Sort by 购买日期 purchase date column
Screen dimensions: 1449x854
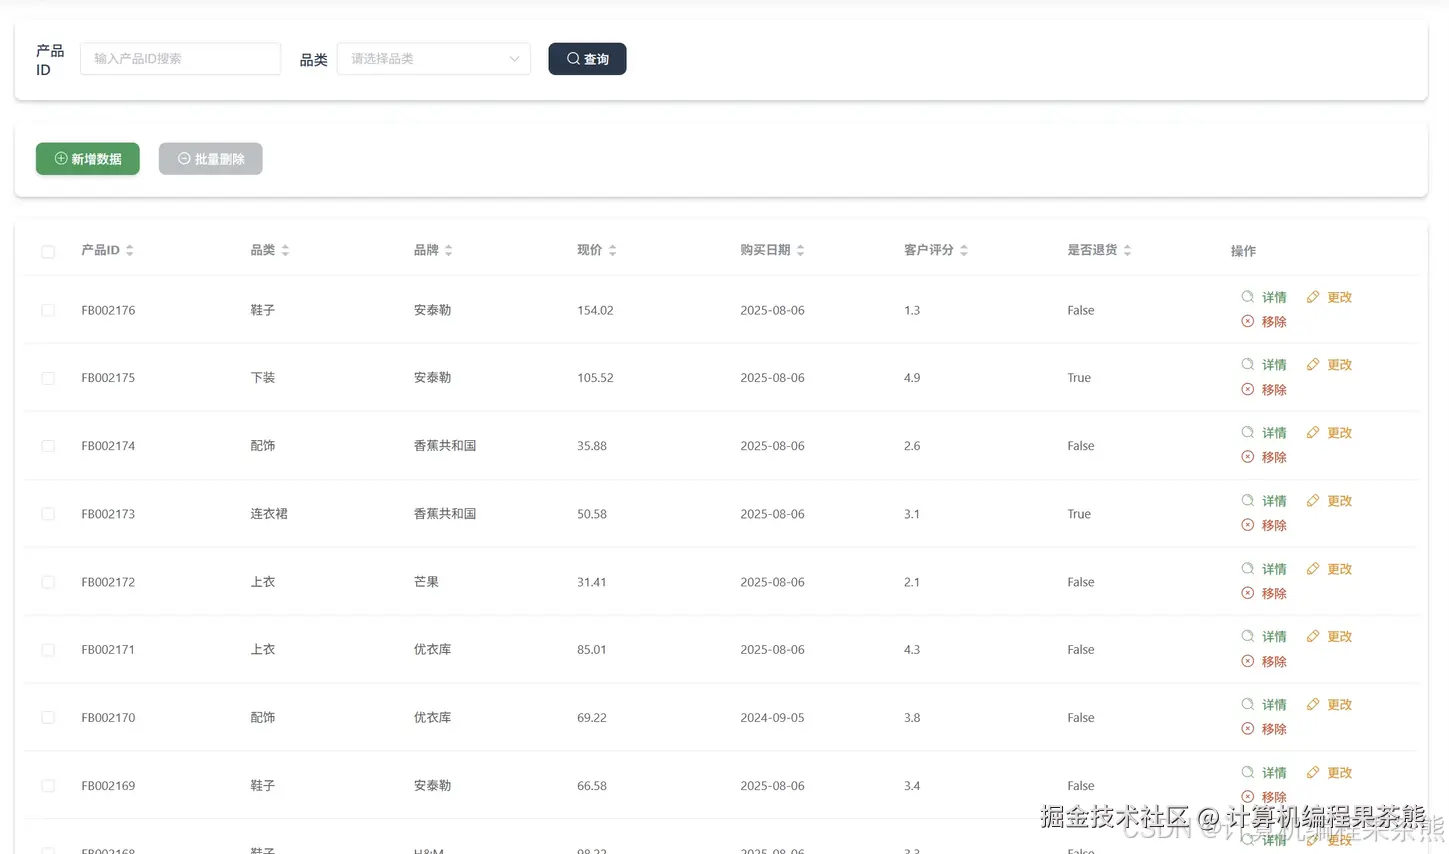772,250
